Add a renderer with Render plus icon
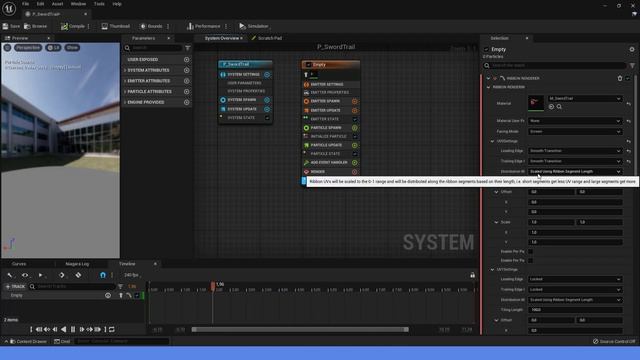 [x=355, y=172]
